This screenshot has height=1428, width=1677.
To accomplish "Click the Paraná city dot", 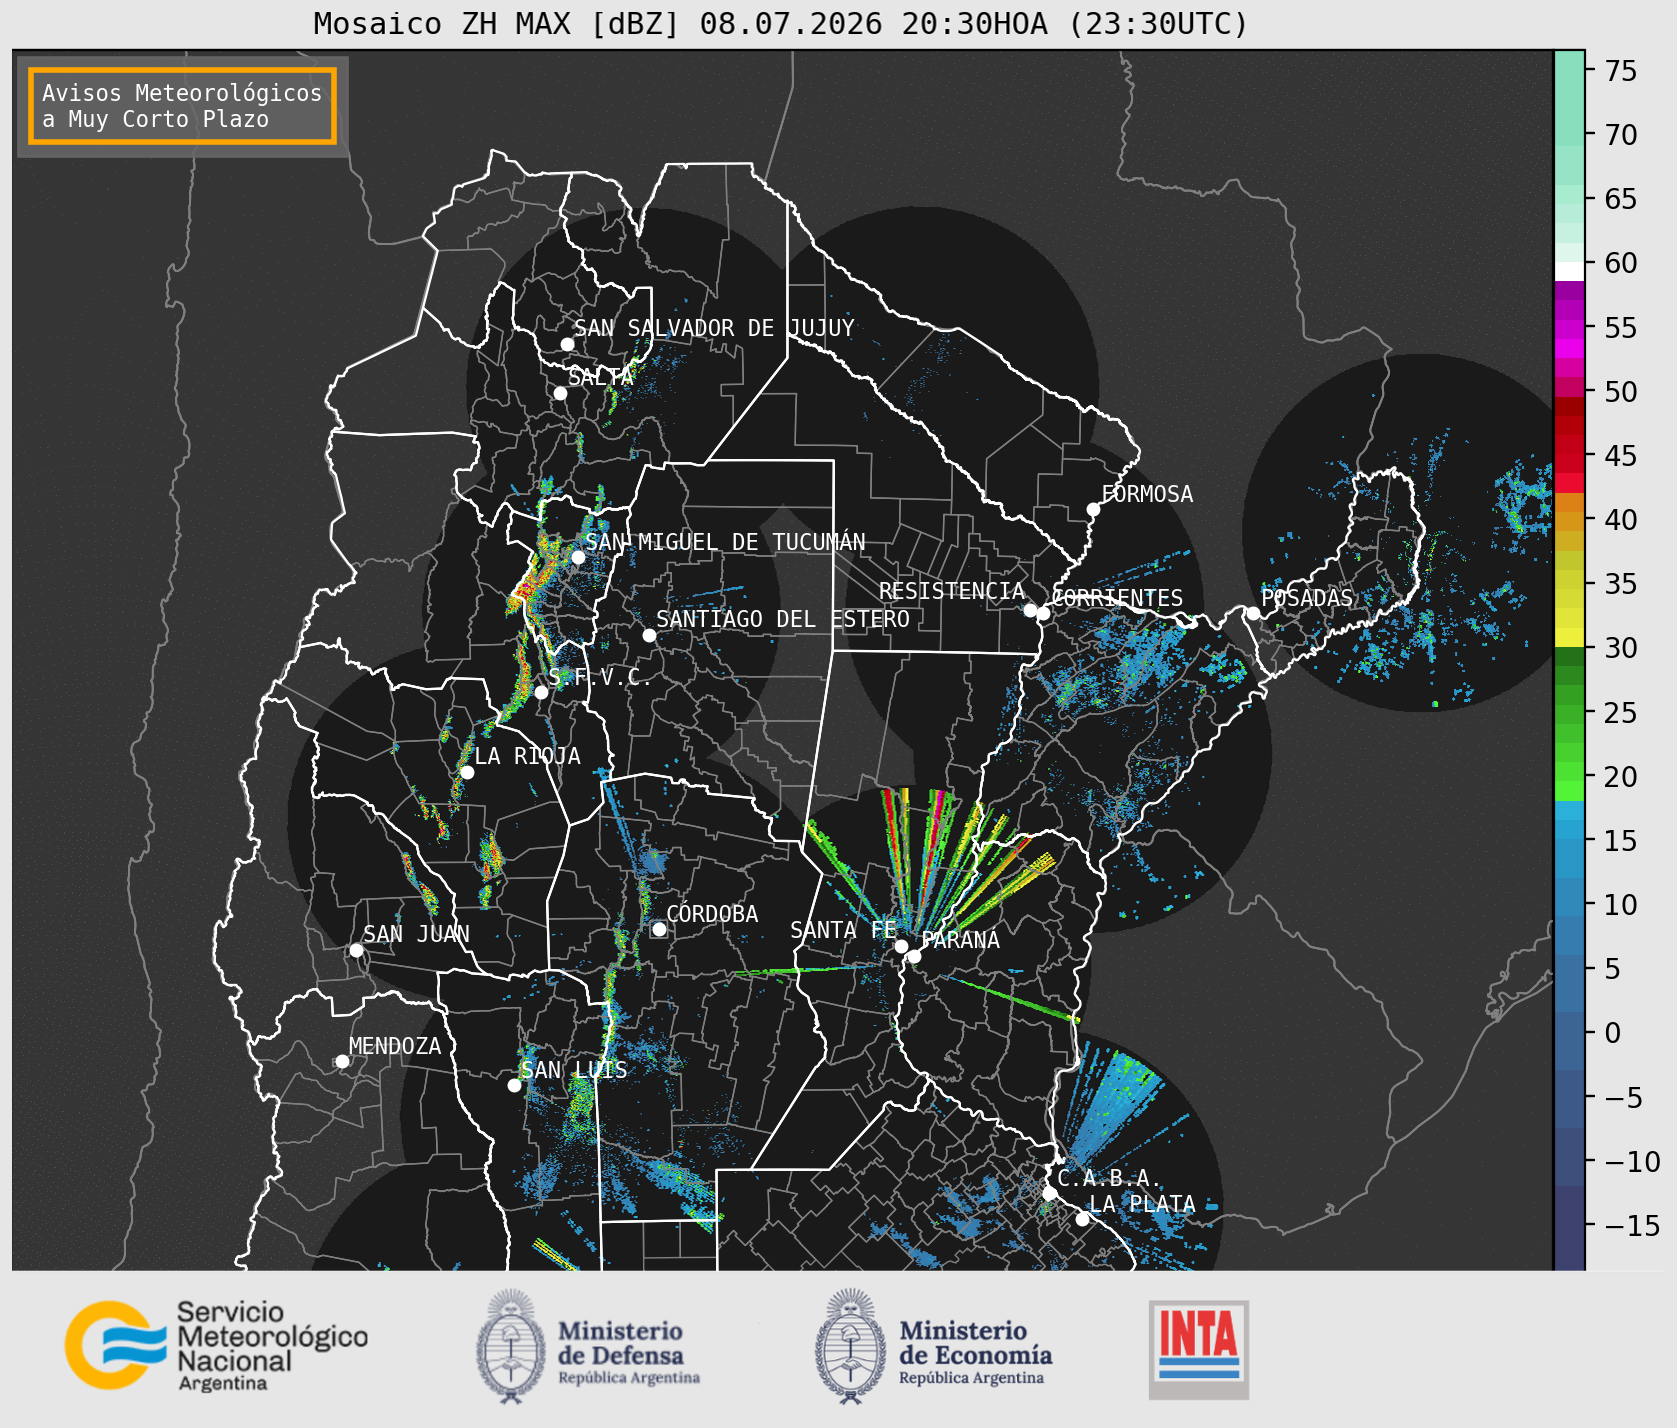I will coord(914,956).
